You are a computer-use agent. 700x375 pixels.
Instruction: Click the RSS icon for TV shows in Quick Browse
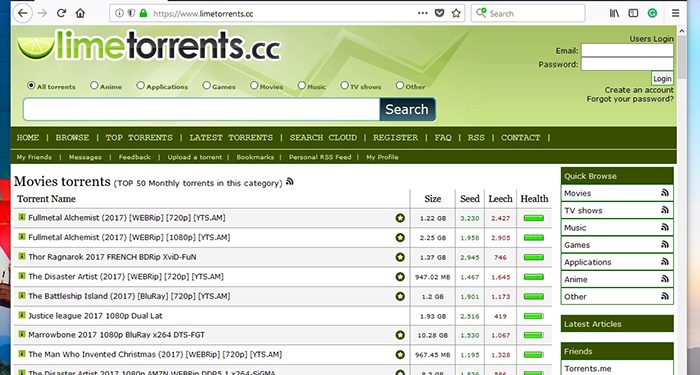665,210
